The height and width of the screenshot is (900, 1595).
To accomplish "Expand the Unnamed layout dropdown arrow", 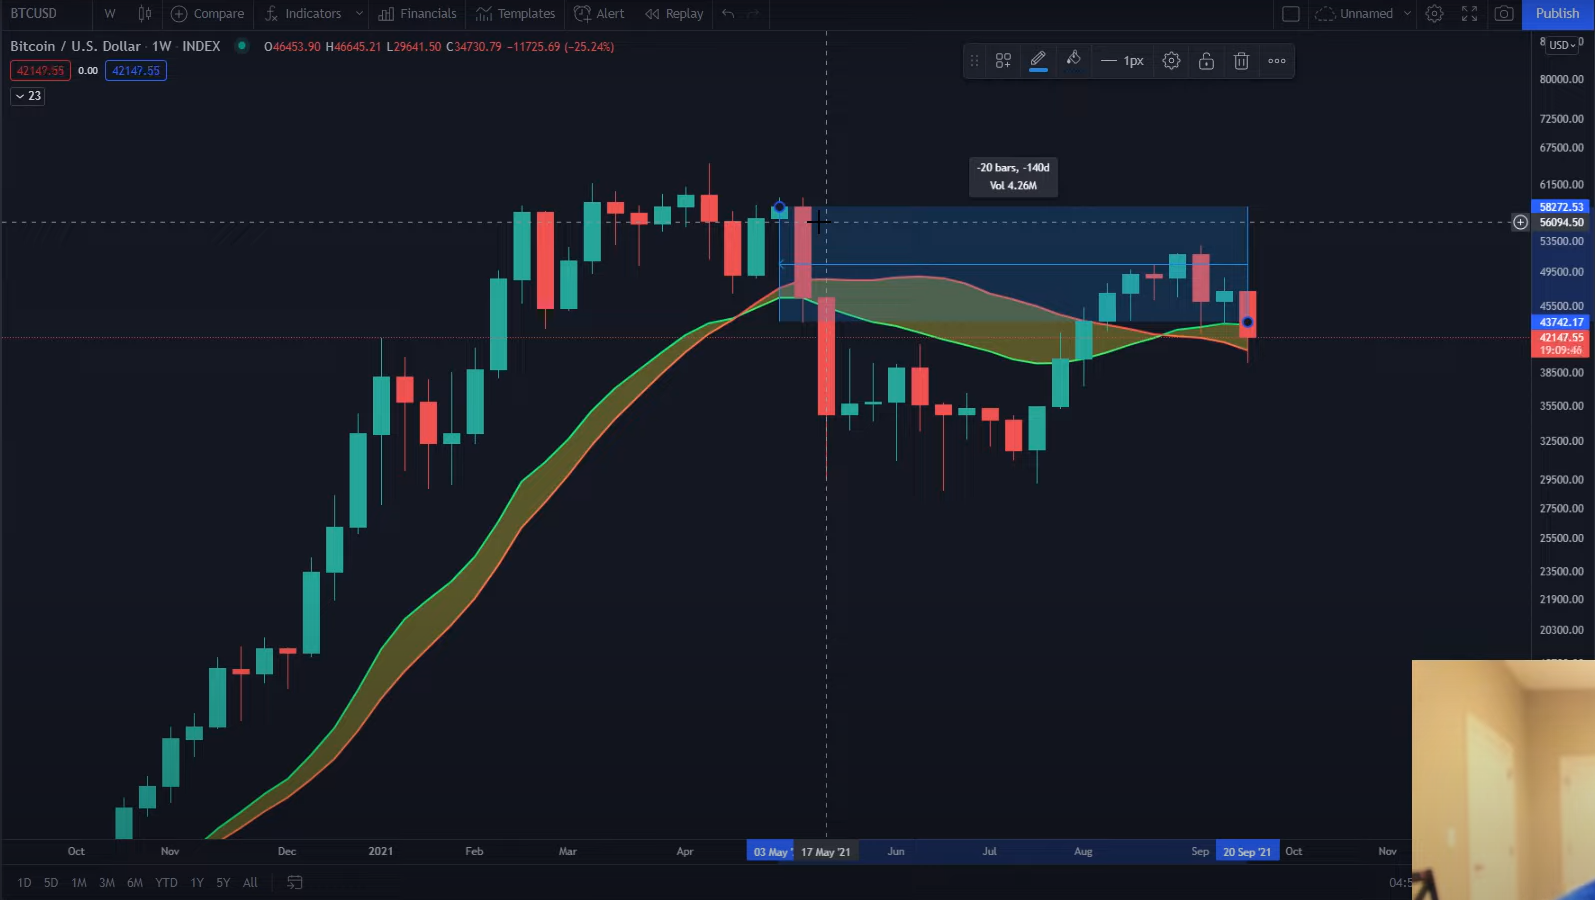I will pos(1407,14).
